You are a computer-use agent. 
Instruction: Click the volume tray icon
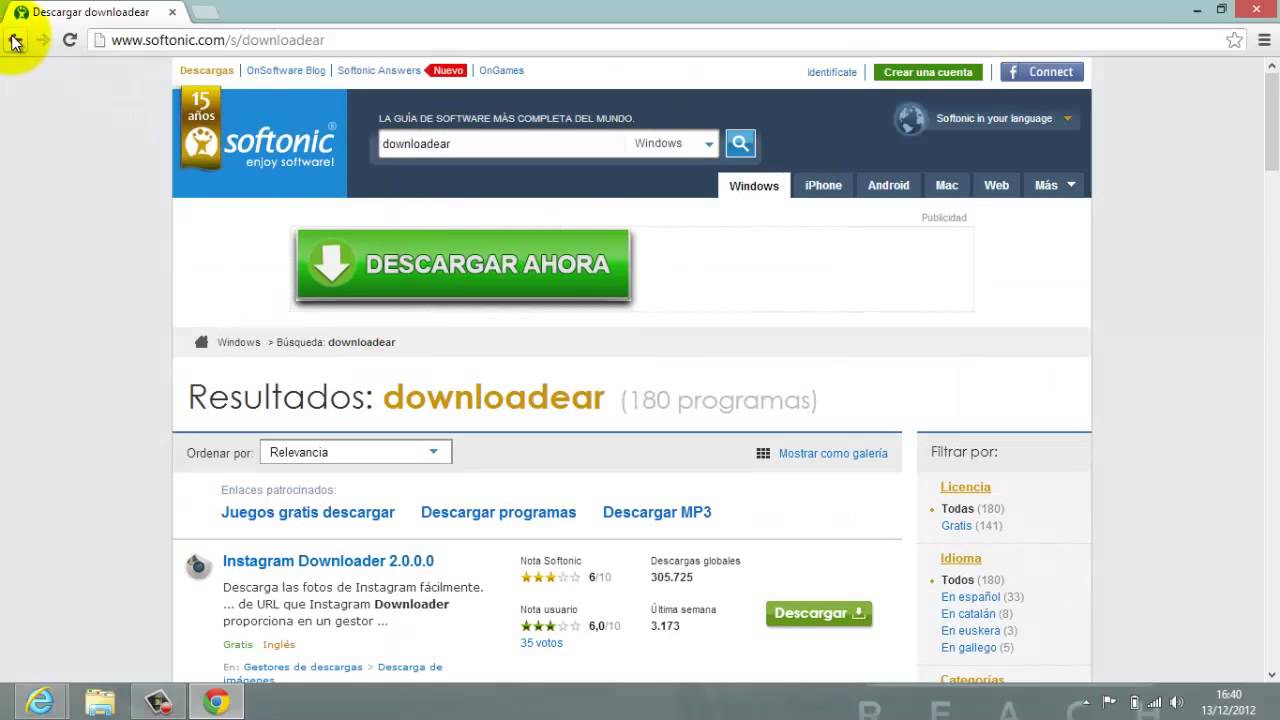click(1177, 702)
